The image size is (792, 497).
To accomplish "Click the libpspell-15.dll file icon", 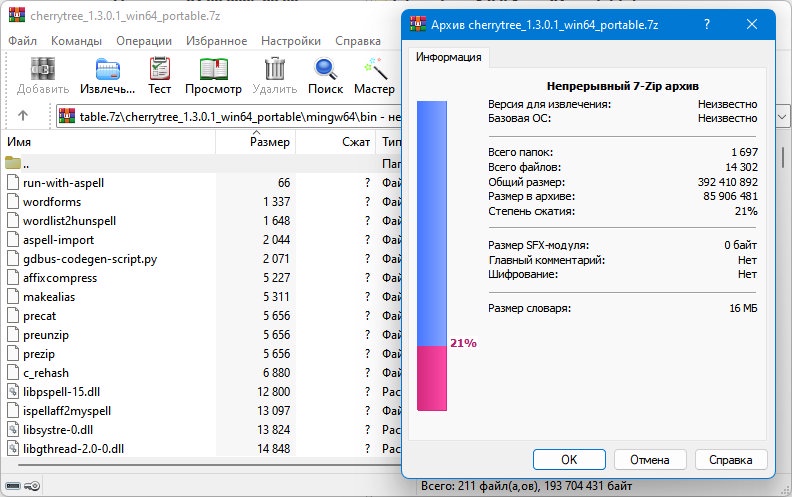I will tap(13, 391).
